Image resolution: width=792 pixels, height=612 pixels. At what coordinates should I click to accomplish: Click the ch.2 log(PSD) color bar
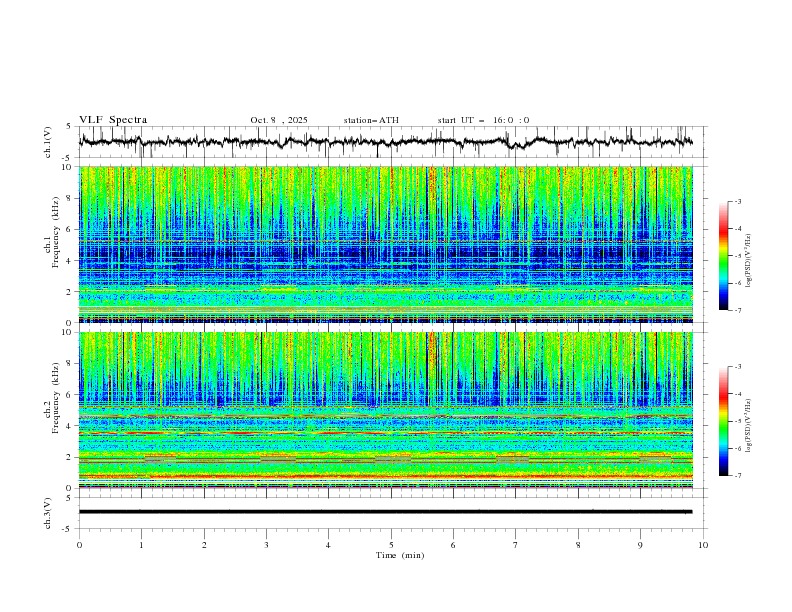coord(723,421)
